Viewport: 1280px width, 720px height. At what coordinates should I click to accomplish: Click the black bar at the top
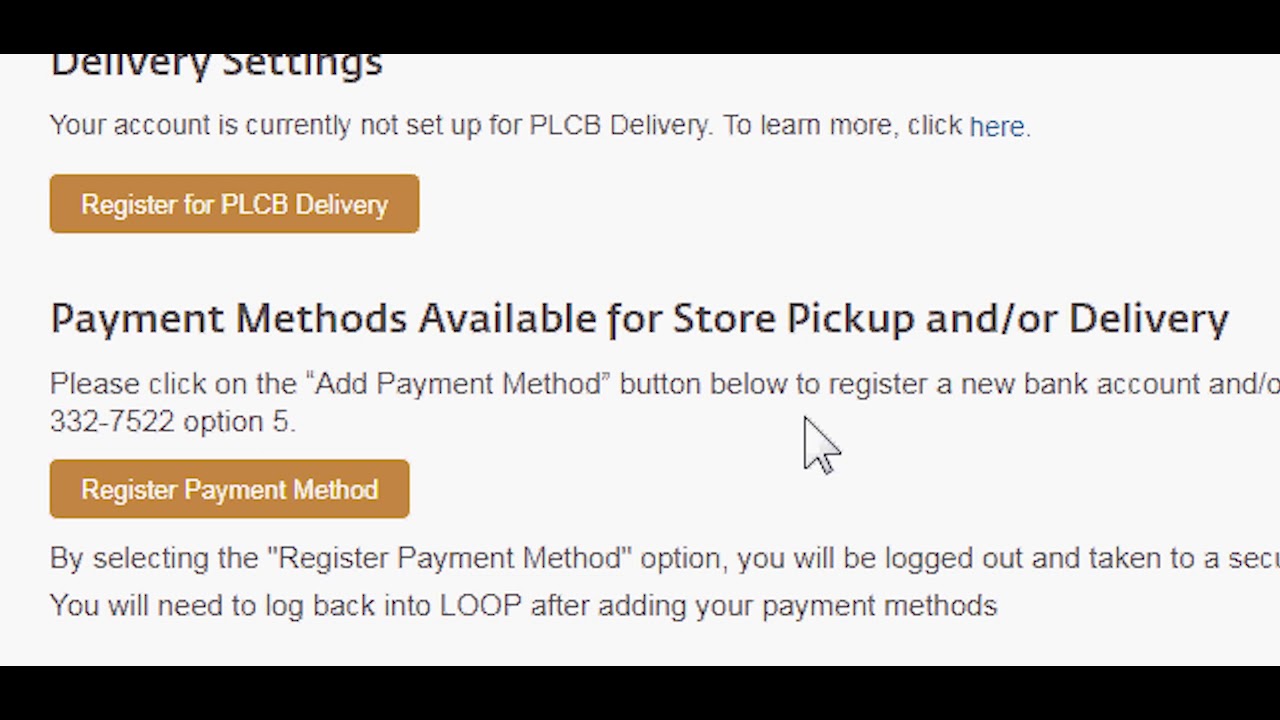[x=640, y=26]
